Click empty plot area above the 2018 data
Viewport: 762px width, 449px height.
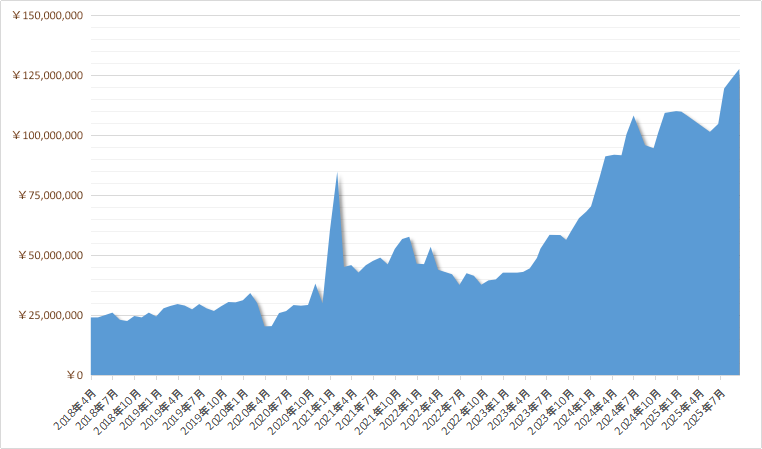pos(150,150)
